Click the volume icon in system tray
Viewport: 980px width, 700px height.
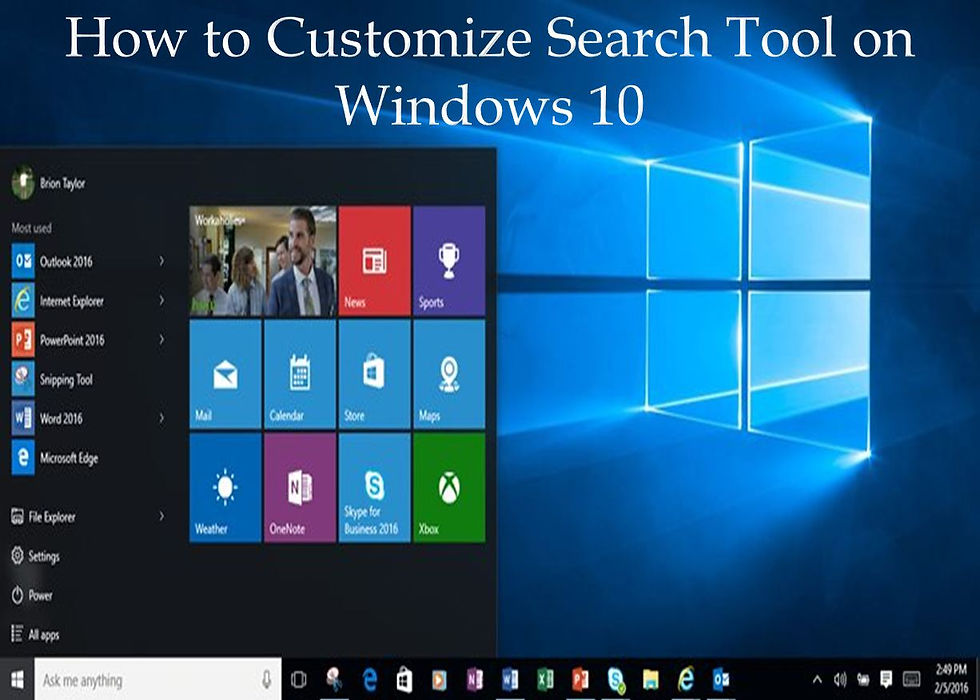tap(840, 679)
